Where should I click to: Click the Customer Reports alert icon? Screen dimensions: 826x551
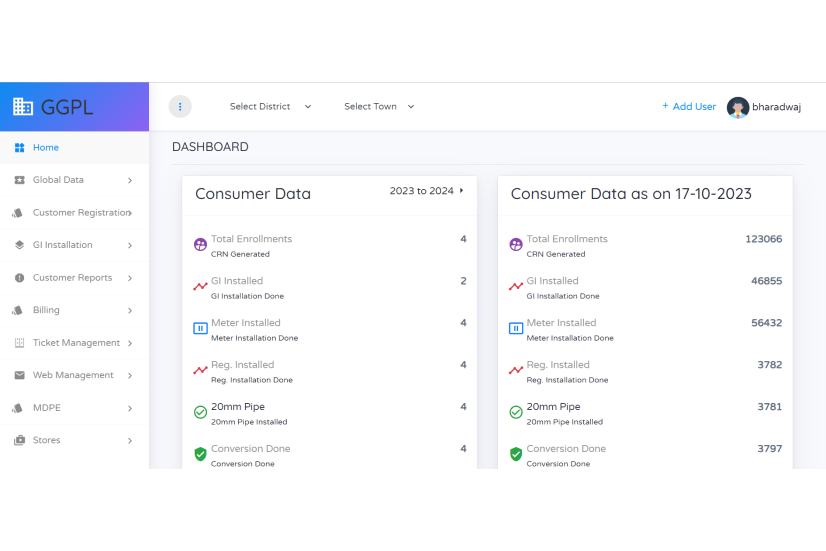pos(19,278)
